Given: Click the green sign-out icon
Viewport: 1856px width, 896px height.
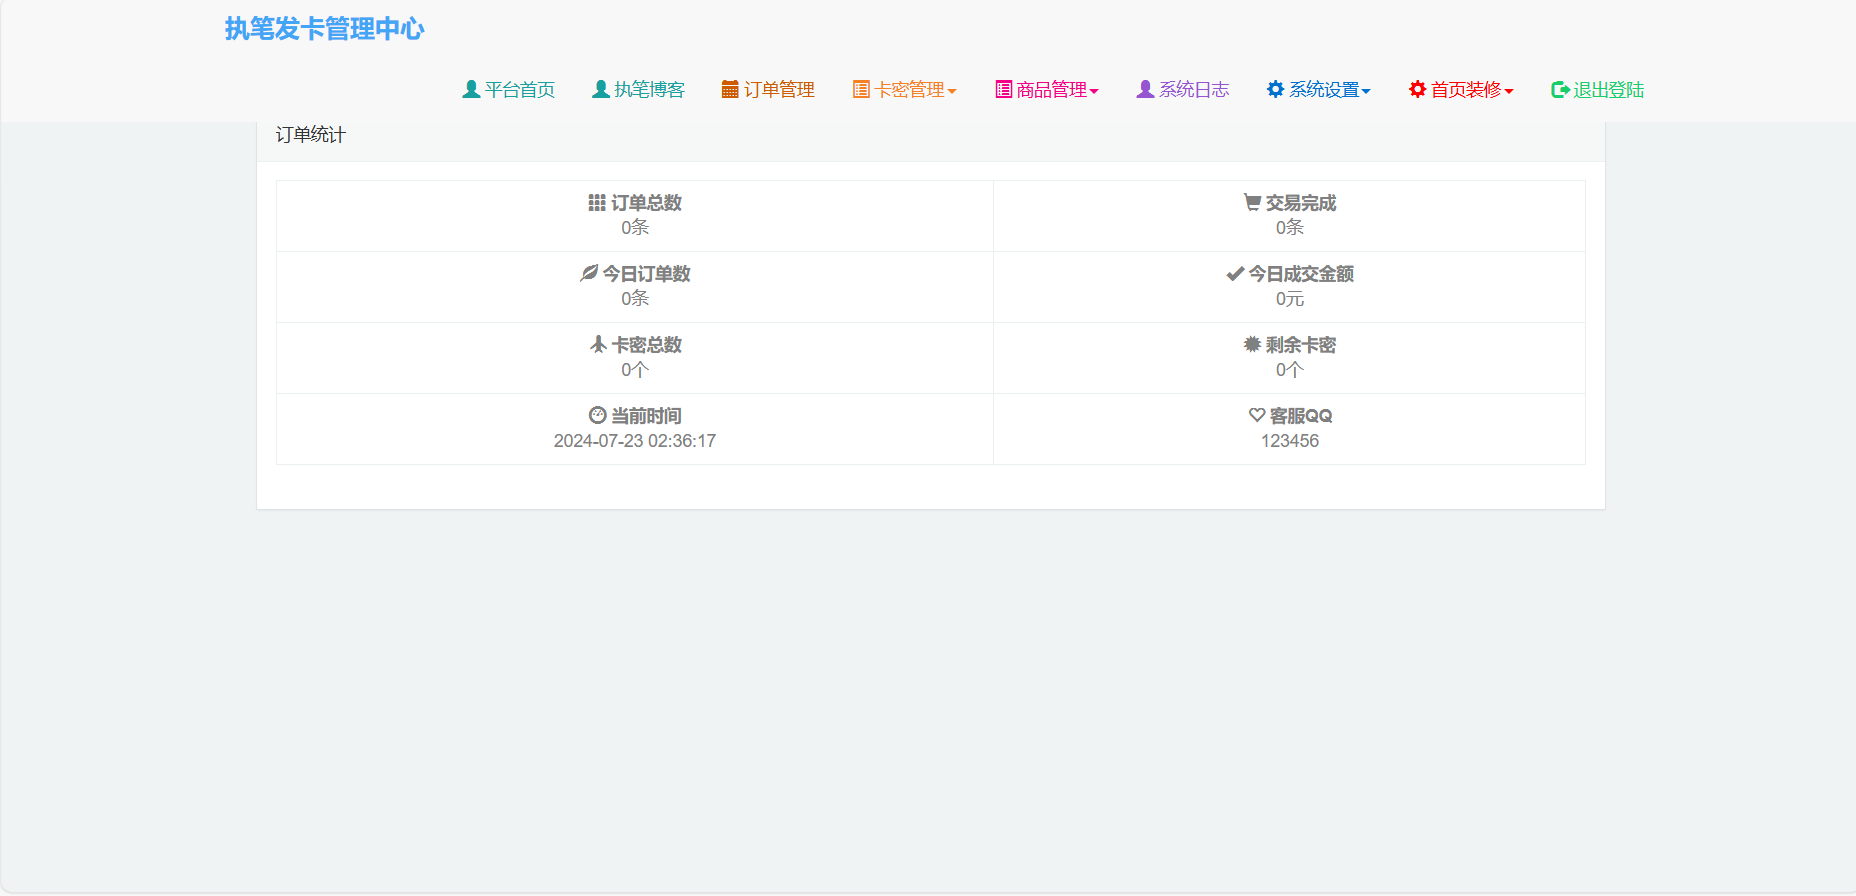Looking at the screenshot, I should click(1560, 90).
